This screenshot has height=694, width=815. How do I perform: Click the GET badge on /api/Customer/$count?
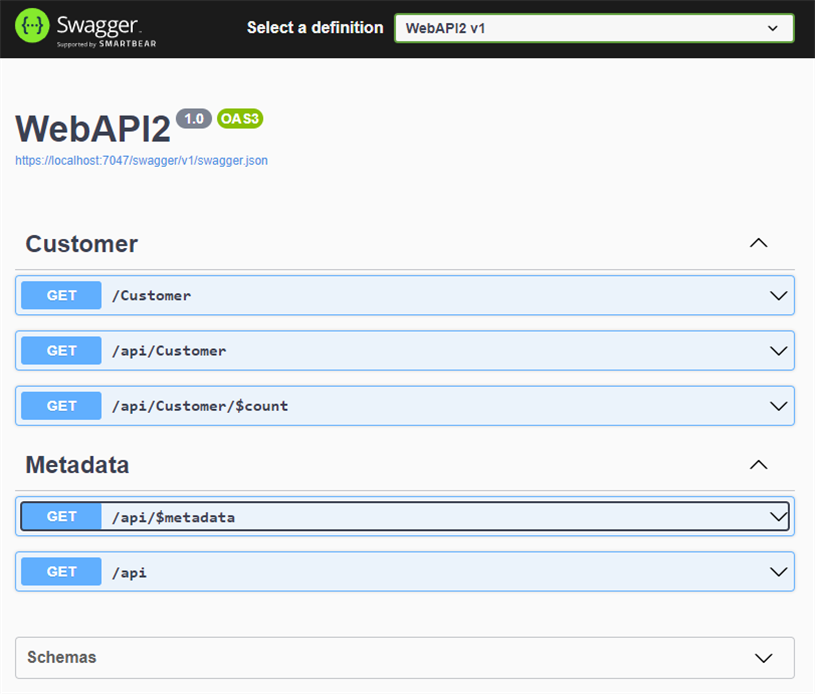click(x=60, y=406)
